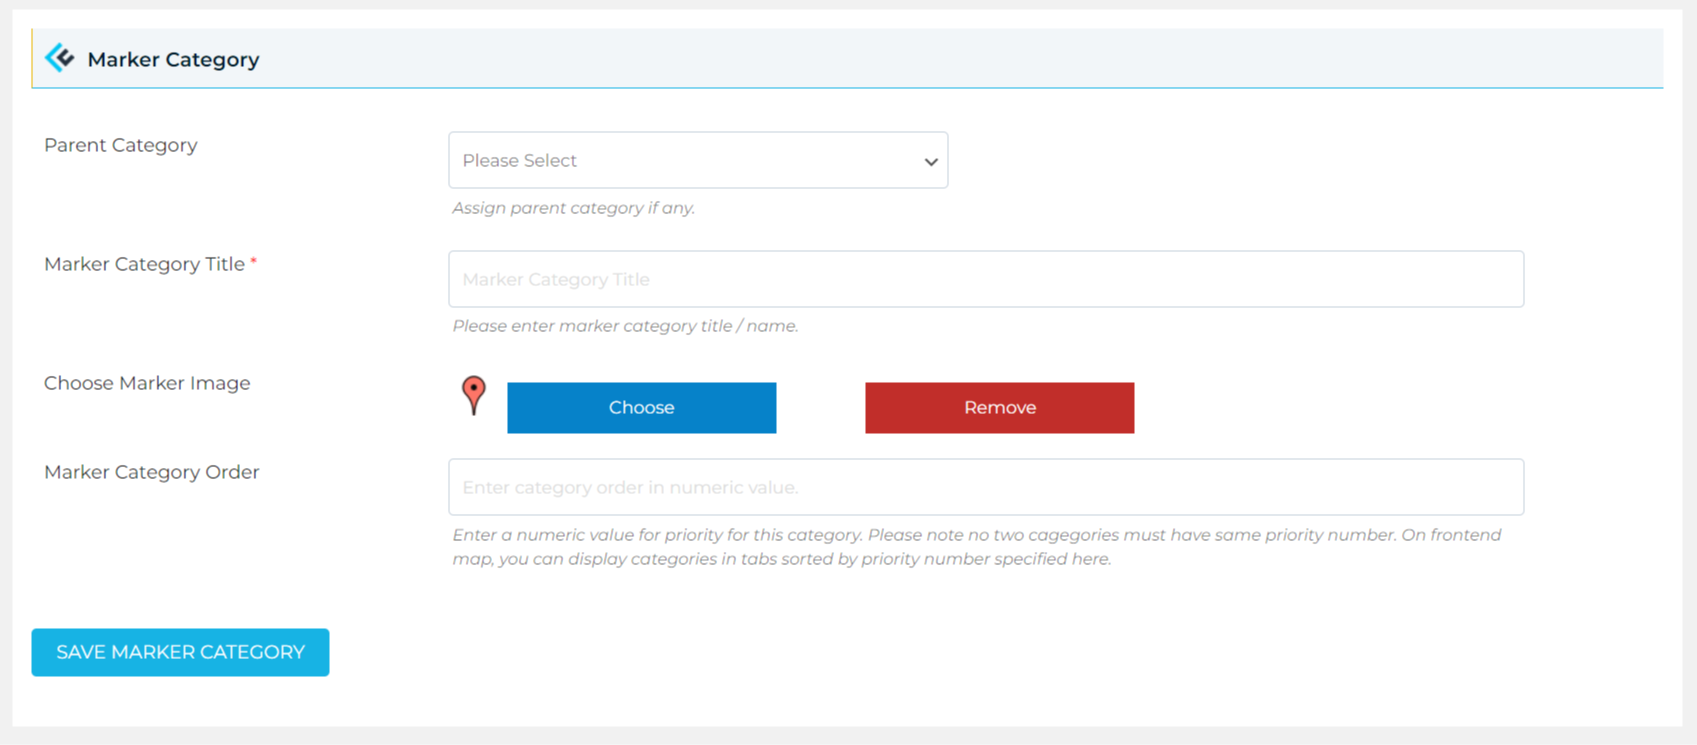Focus the Marker Category Title input field
The image size is (1697, 745).
click(986, 279)
